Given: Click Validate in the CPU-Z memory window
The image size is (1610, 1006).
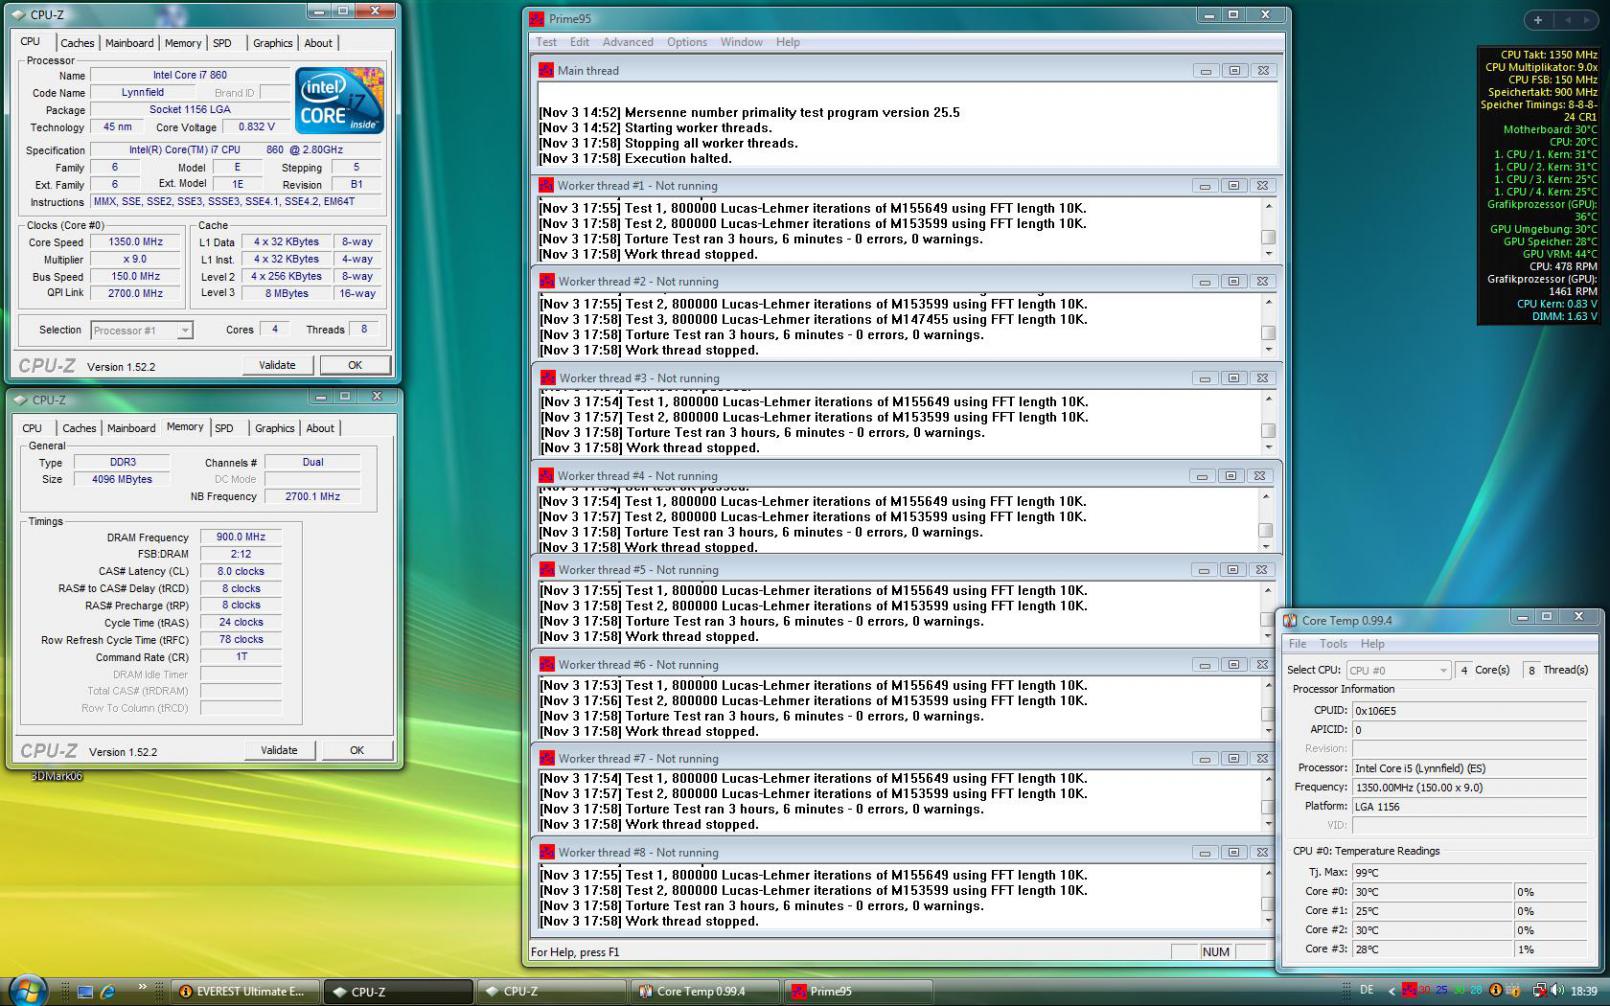Looking at the screenshot, I should click(279, 750).
